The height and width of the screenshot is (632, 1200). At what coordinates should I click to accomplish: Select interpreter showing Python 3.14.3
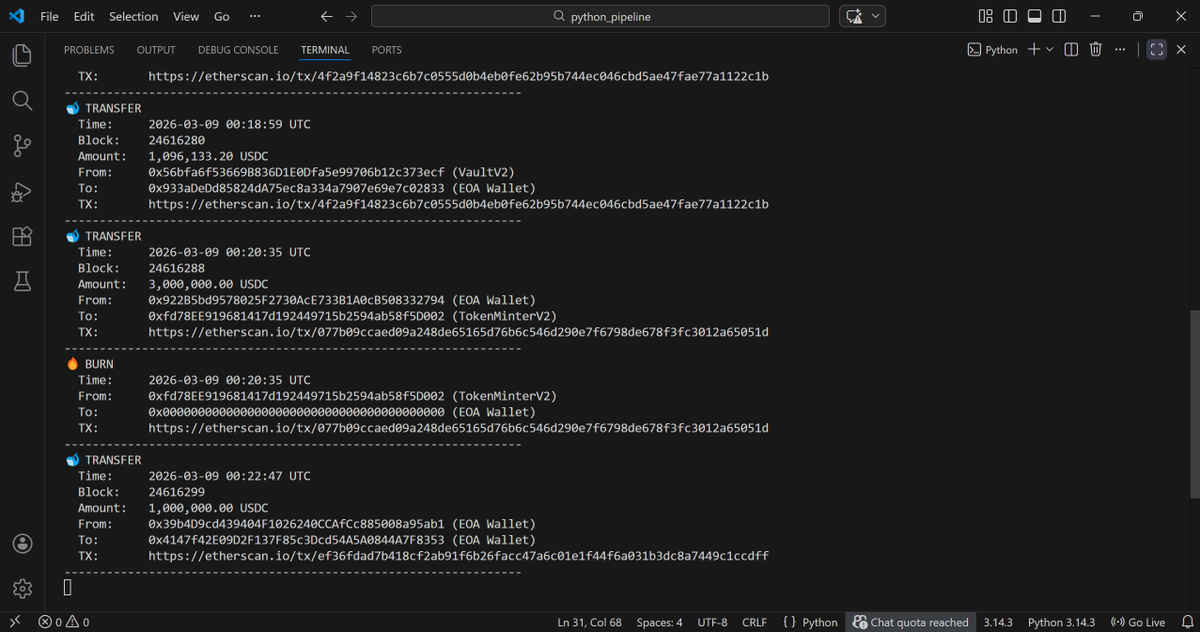(x=1061, y=622)
